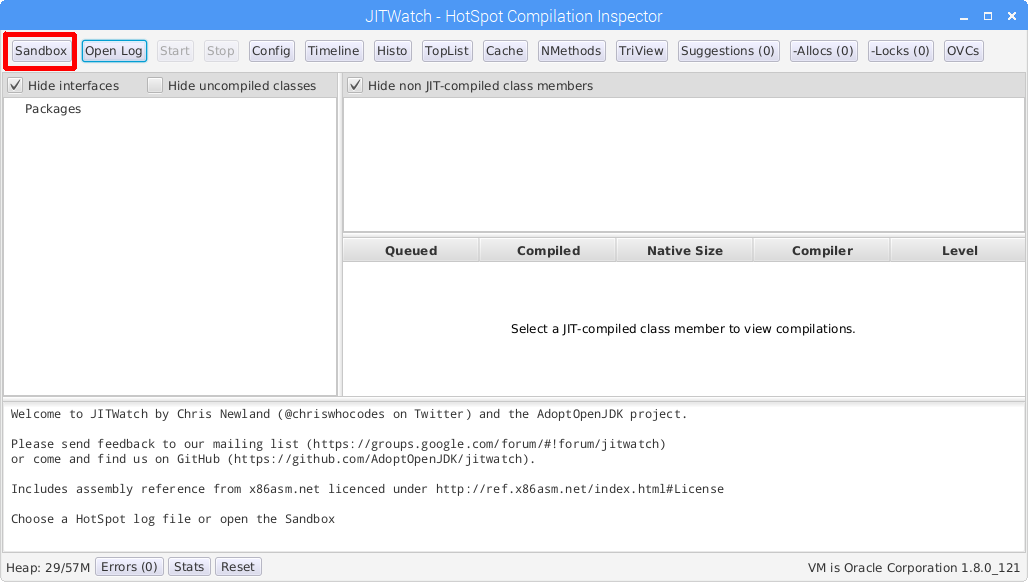Click the x86asm.net licence line
Screen dimensions: 1028x582
367,489
